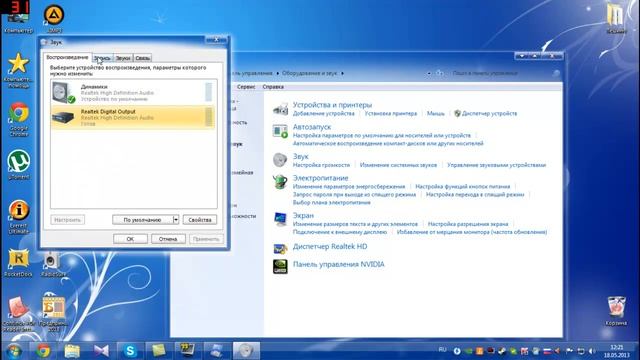640x360 pixels.
Task: Select the Воспроизведение tab
Action: (67, 57)
